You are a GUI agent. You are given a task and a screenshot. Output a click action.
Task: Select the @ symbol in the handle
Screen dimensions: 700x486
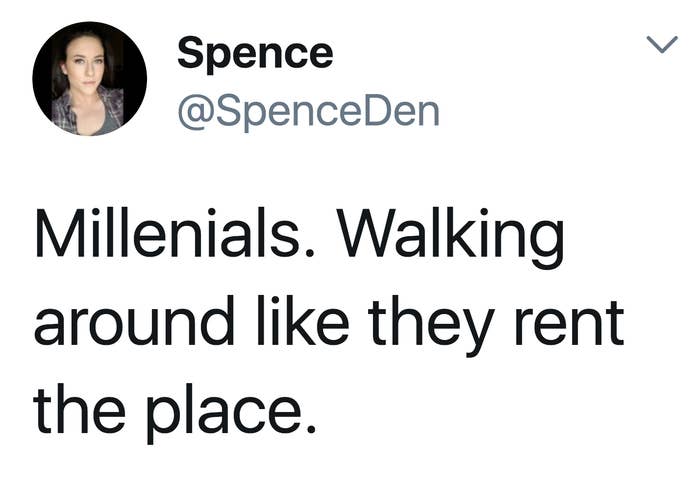197,113
